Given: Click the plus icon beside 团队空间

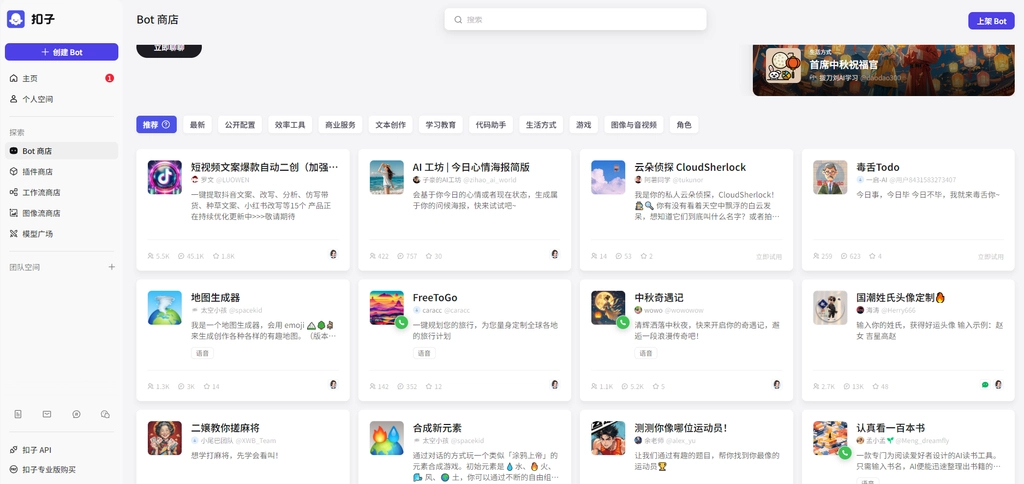Looking at the screenshot, I should pos(112,267).
